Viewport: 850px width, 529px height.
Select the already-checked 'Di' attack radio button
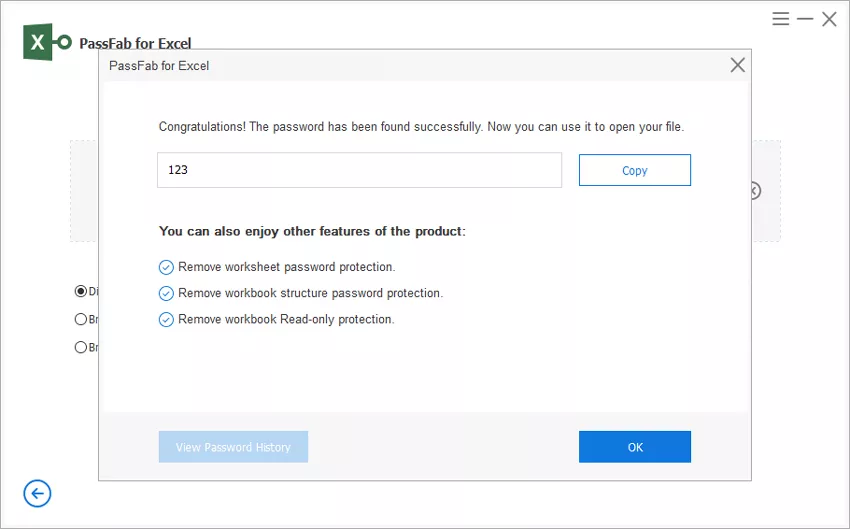coord(81,291)
